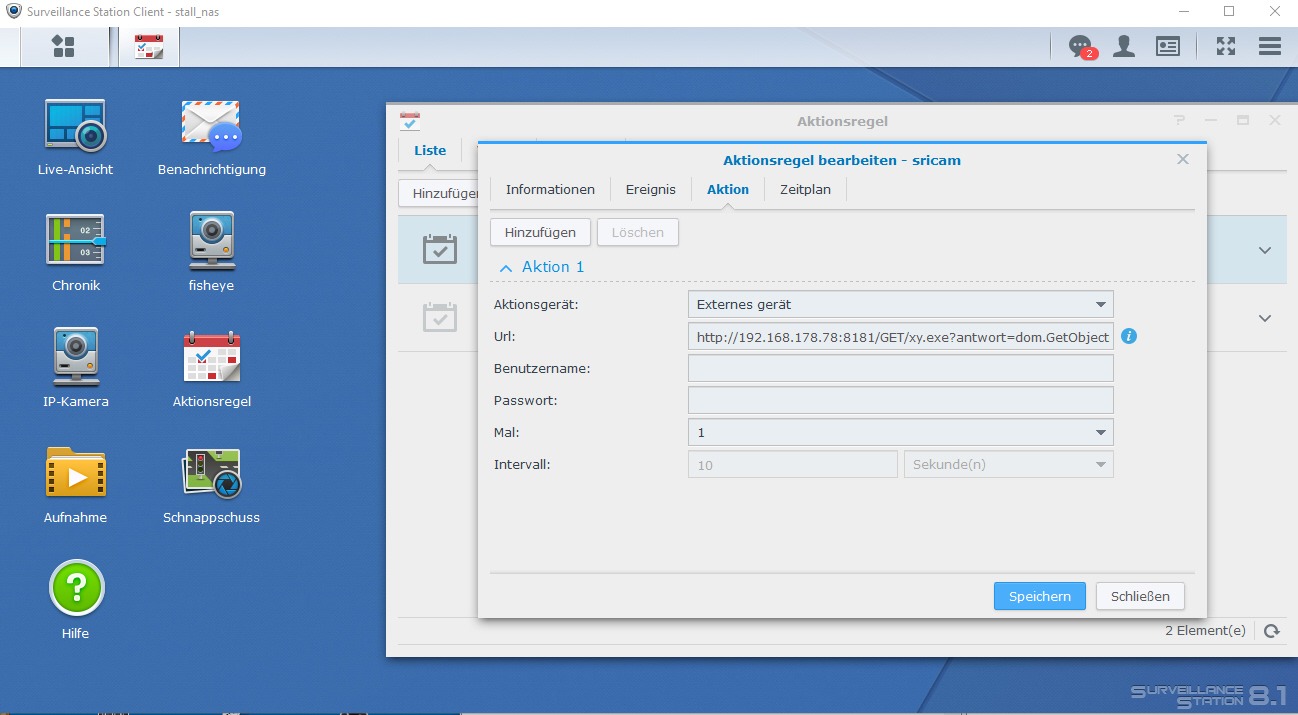Click the Löschen button
Viewport: 1298px width, 715px height.
point(638,232)
